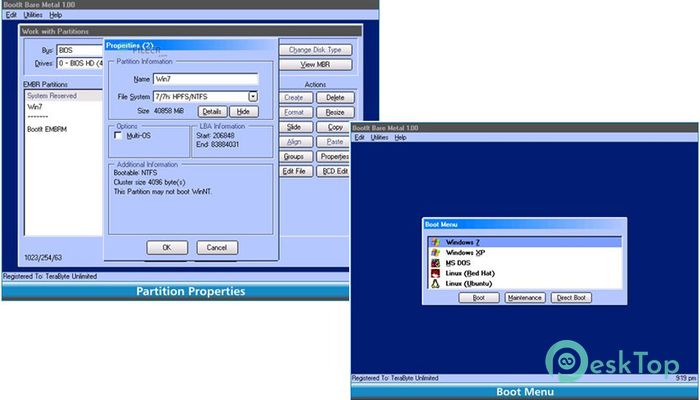Select the Windows 7 boot entry
Image resolution: width=700 pixels, height=400 pixels.
525,242
